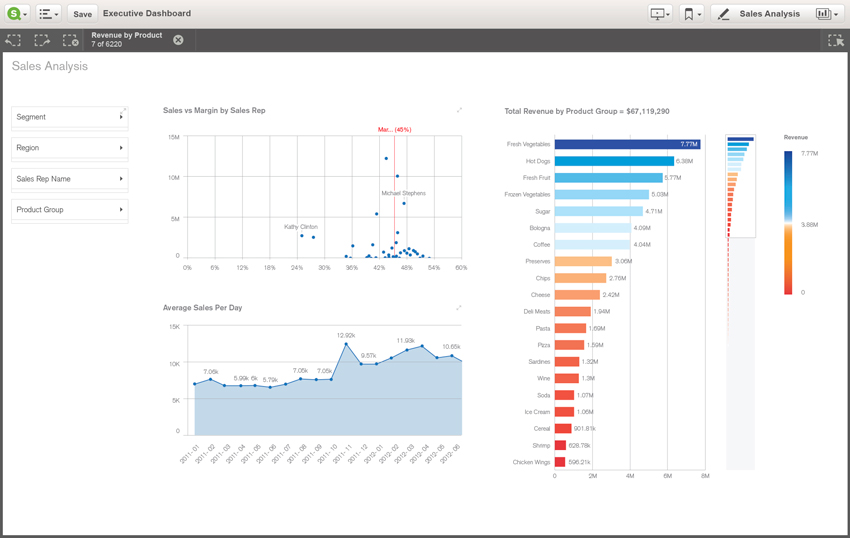Maximize the Average Sales Per Day chart
850x538 pixels.
pyautogui.click(x=459, y=308)
